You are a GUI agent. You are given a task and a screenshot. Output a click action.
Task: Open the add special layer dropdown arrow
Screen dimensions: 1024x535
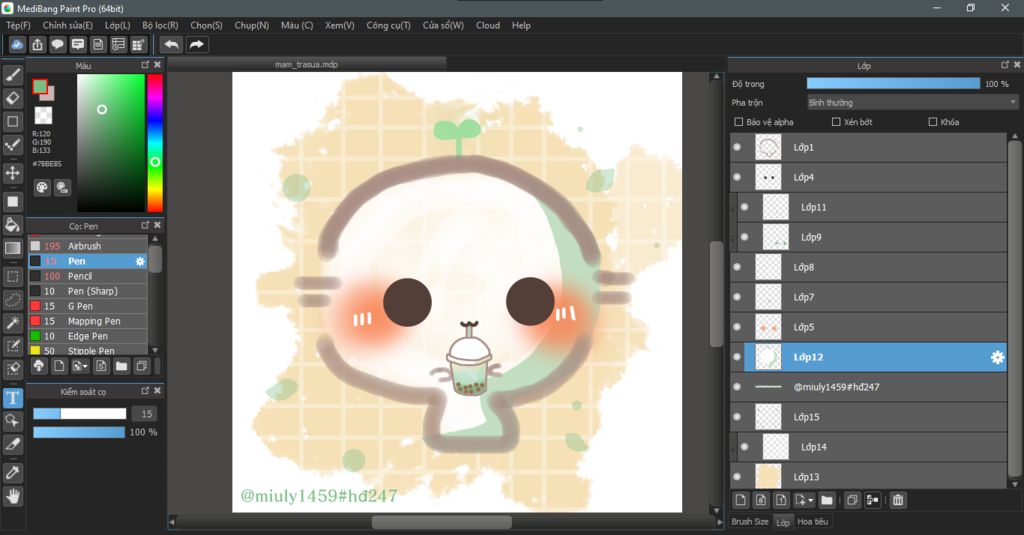(x=810, y=500)
